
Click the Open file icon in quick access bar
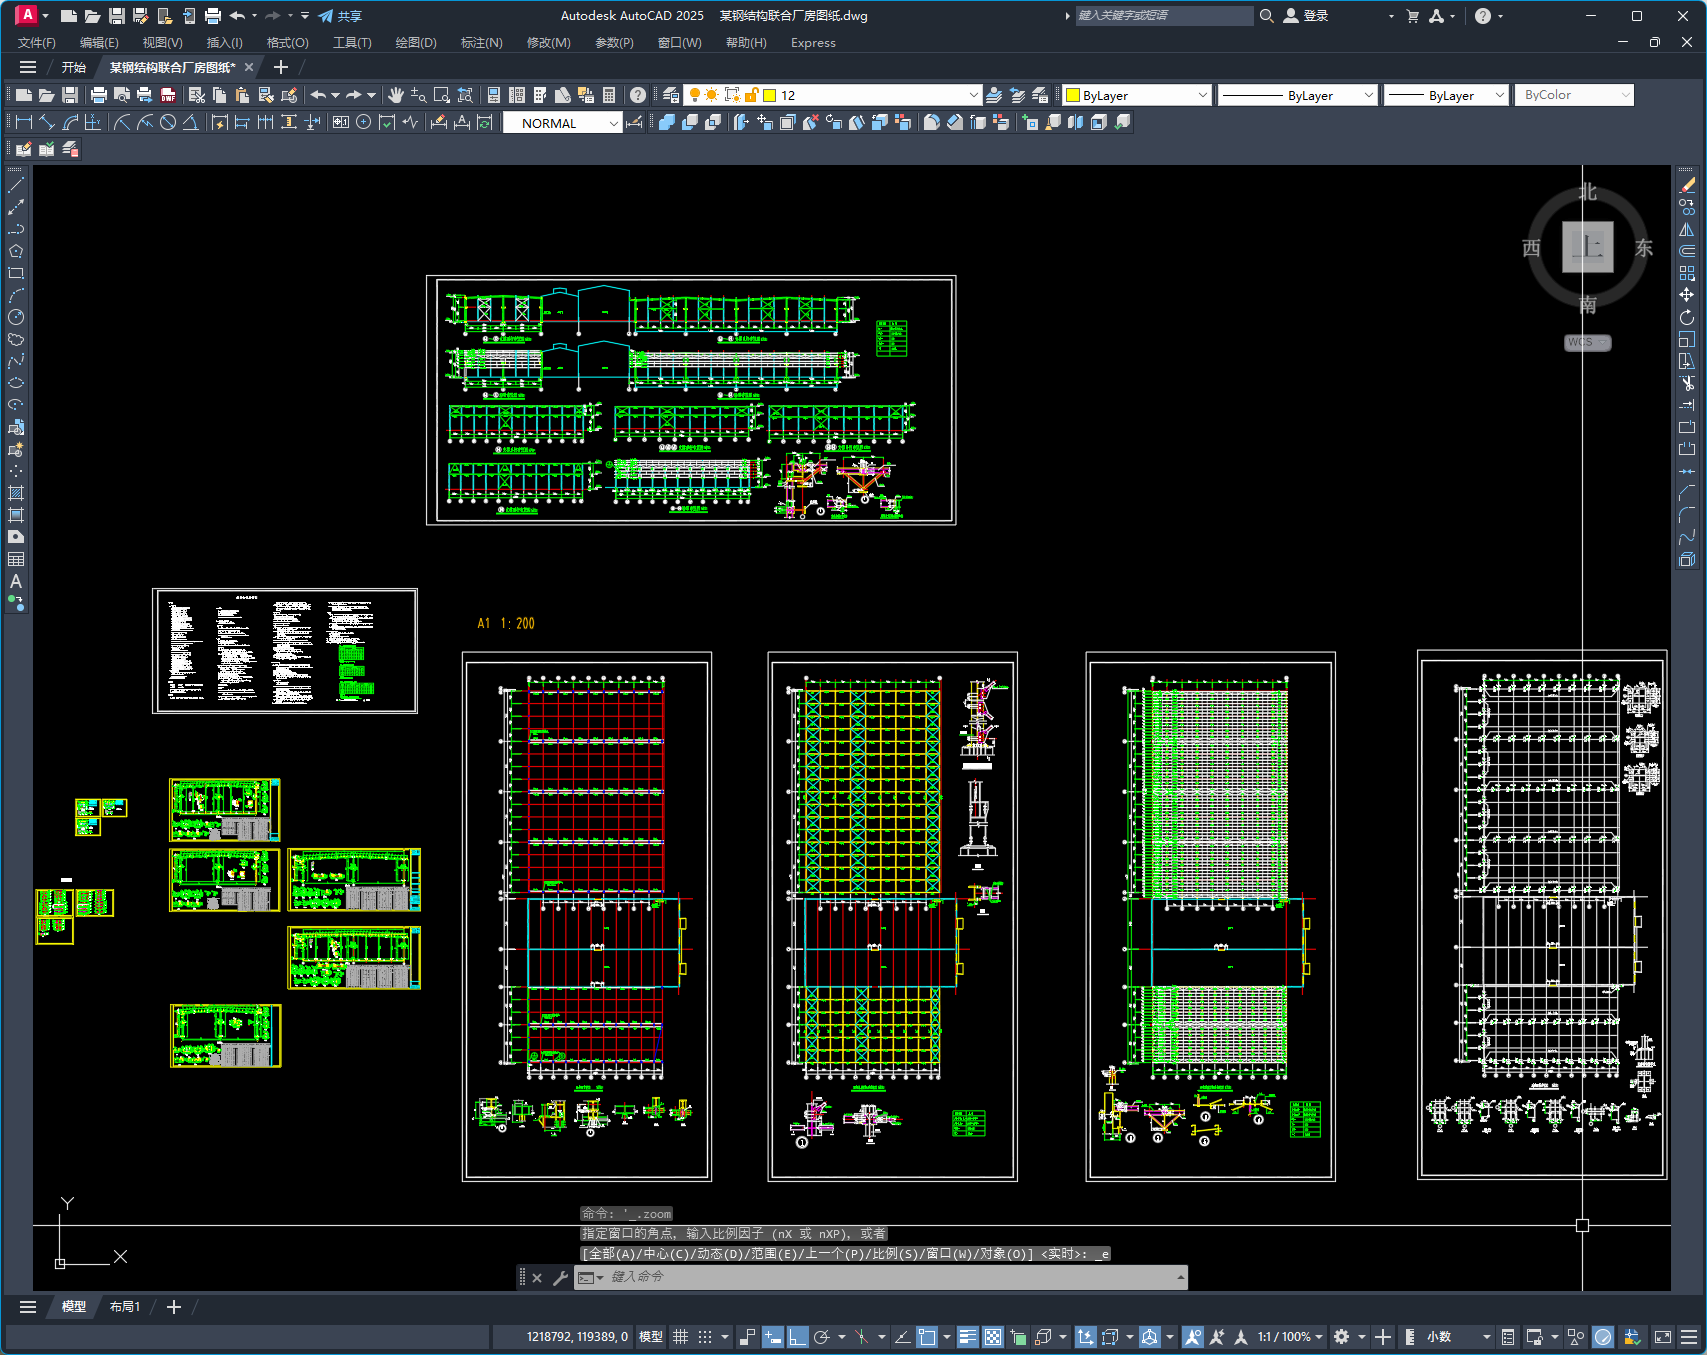(92, 16)
